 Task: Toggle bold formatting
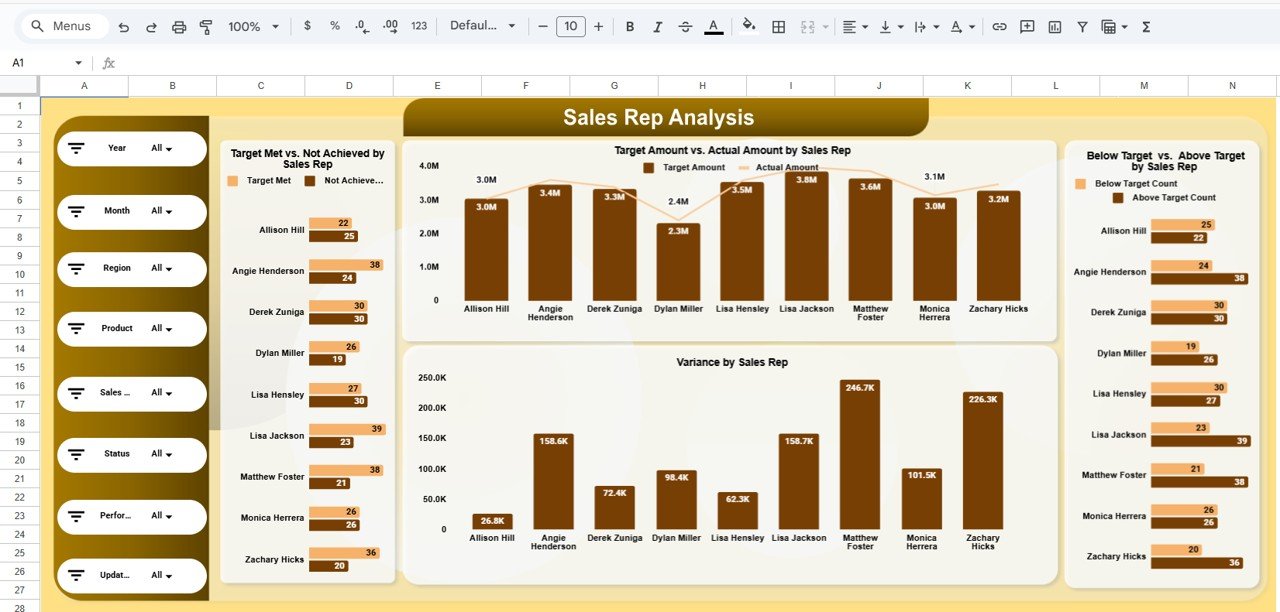(630, 26)
